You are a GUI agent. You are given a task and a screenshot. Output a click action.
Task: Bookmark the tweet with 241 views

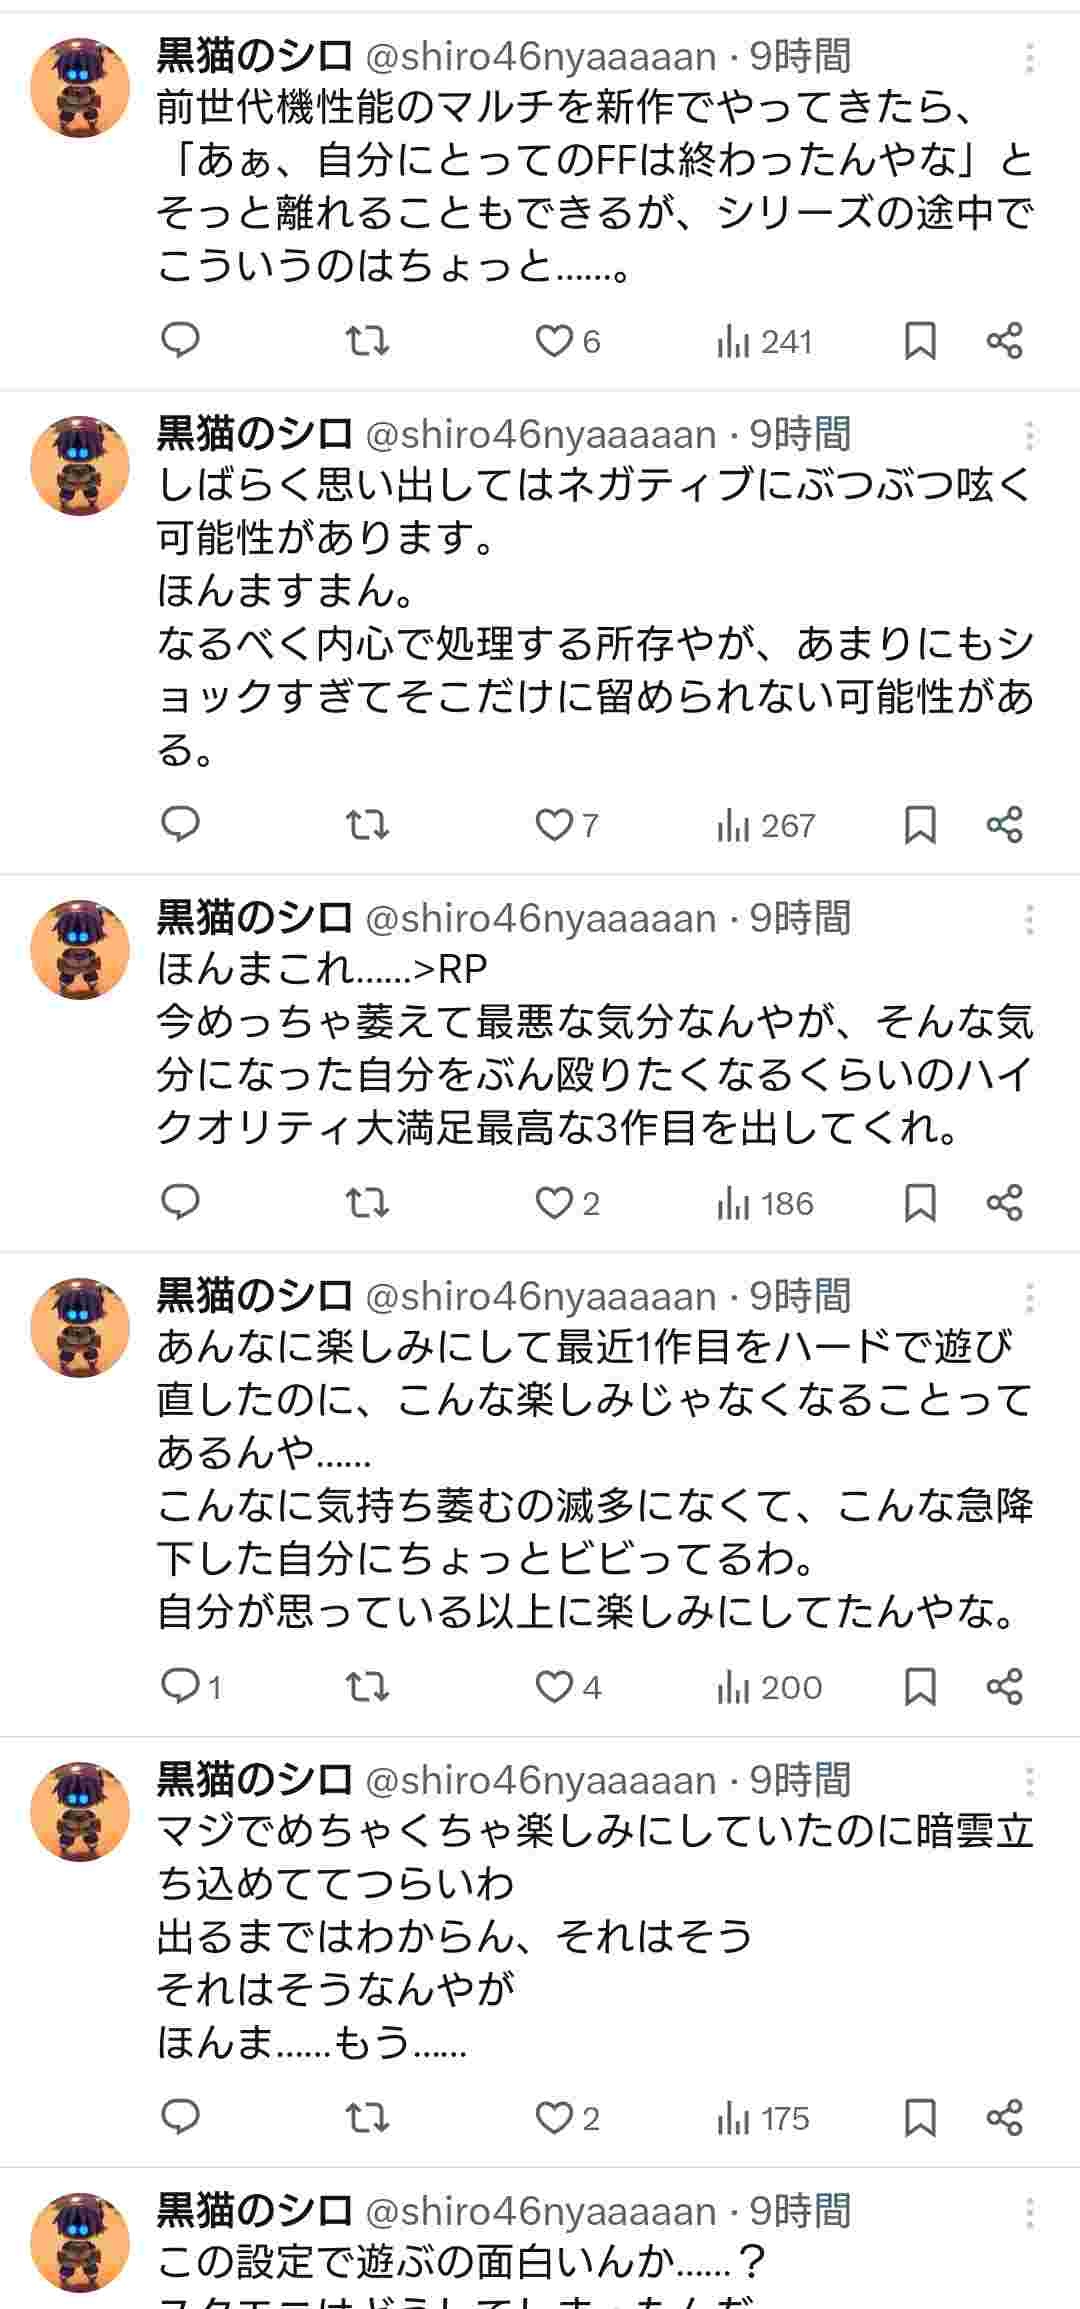coord(920,342)
